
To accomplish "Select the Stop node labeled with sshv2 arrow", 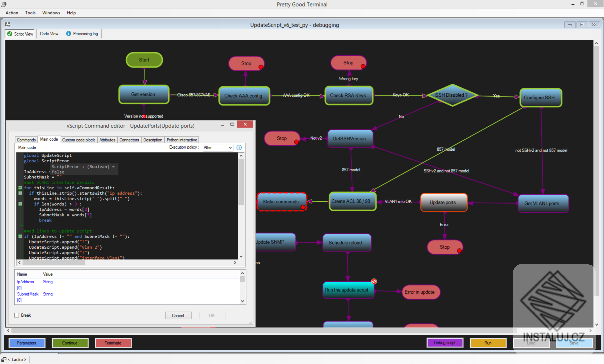I will [x=282, y=138].
